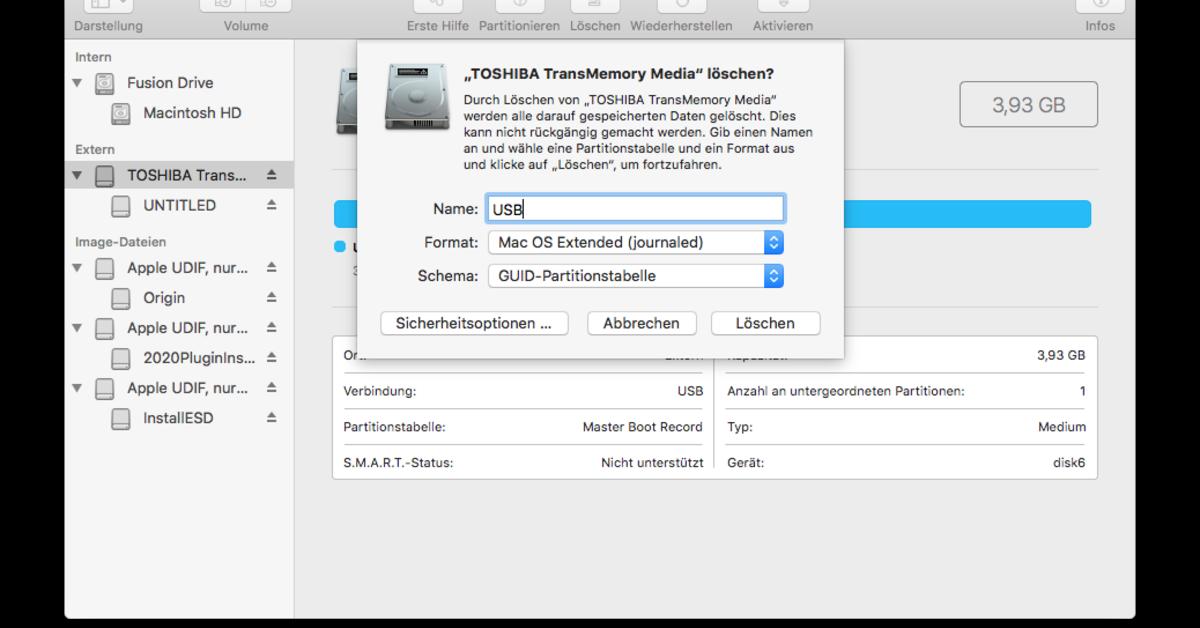The image size is (1200, 628).
Task: Click the Medium type value
Action: pos(1062,427)
